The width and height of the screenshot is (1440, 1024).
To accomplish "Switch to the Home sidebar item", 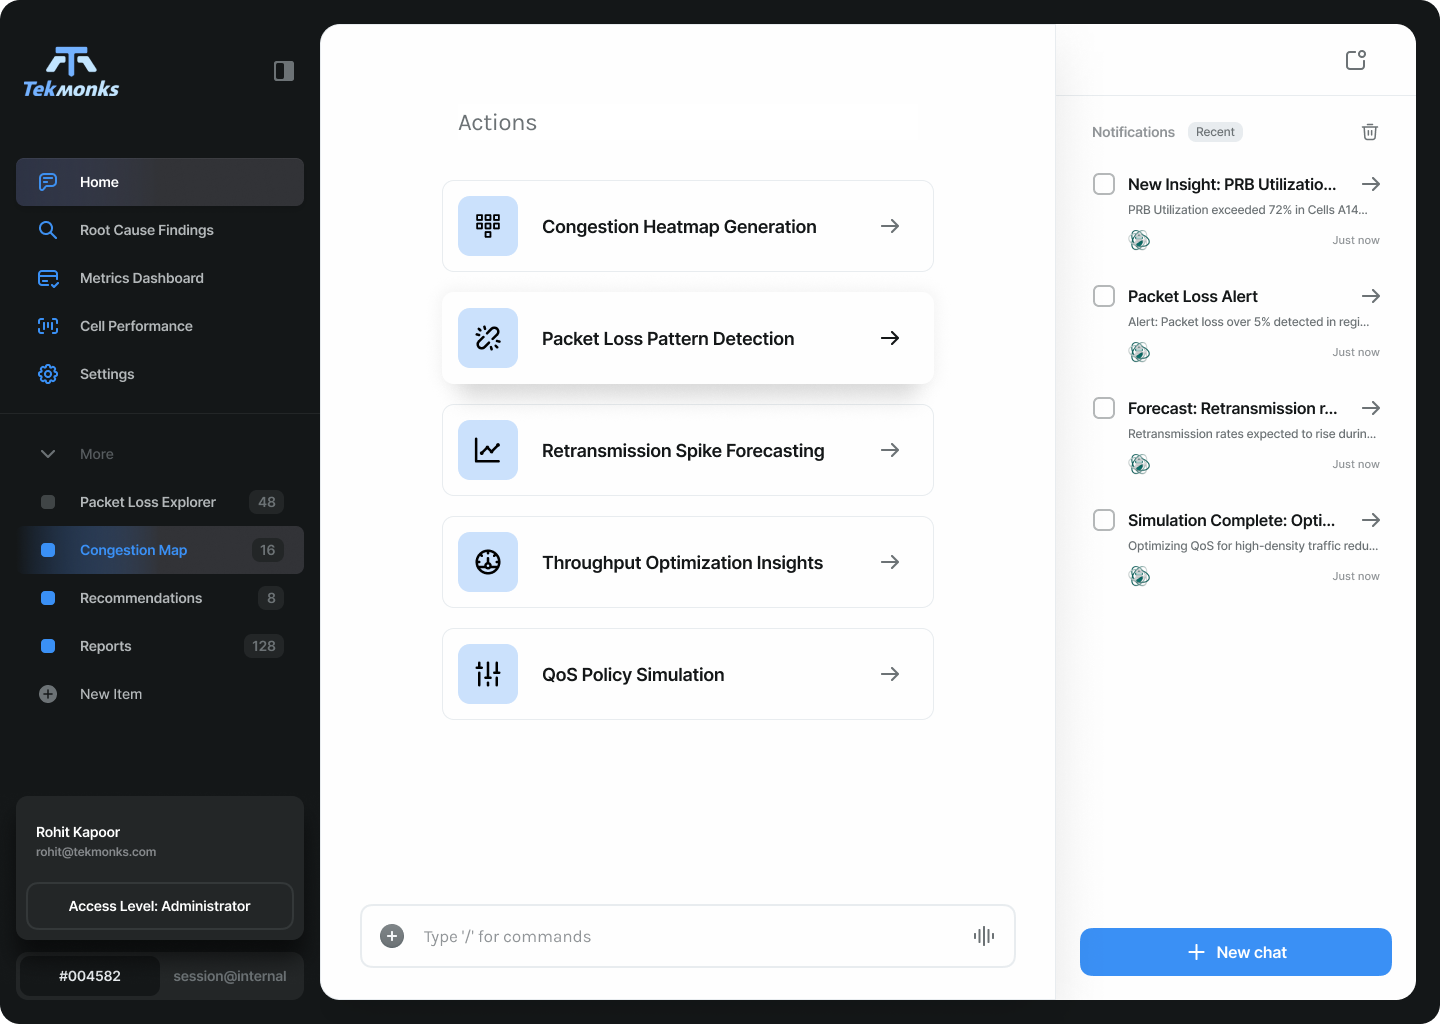I will coord(98,182).
